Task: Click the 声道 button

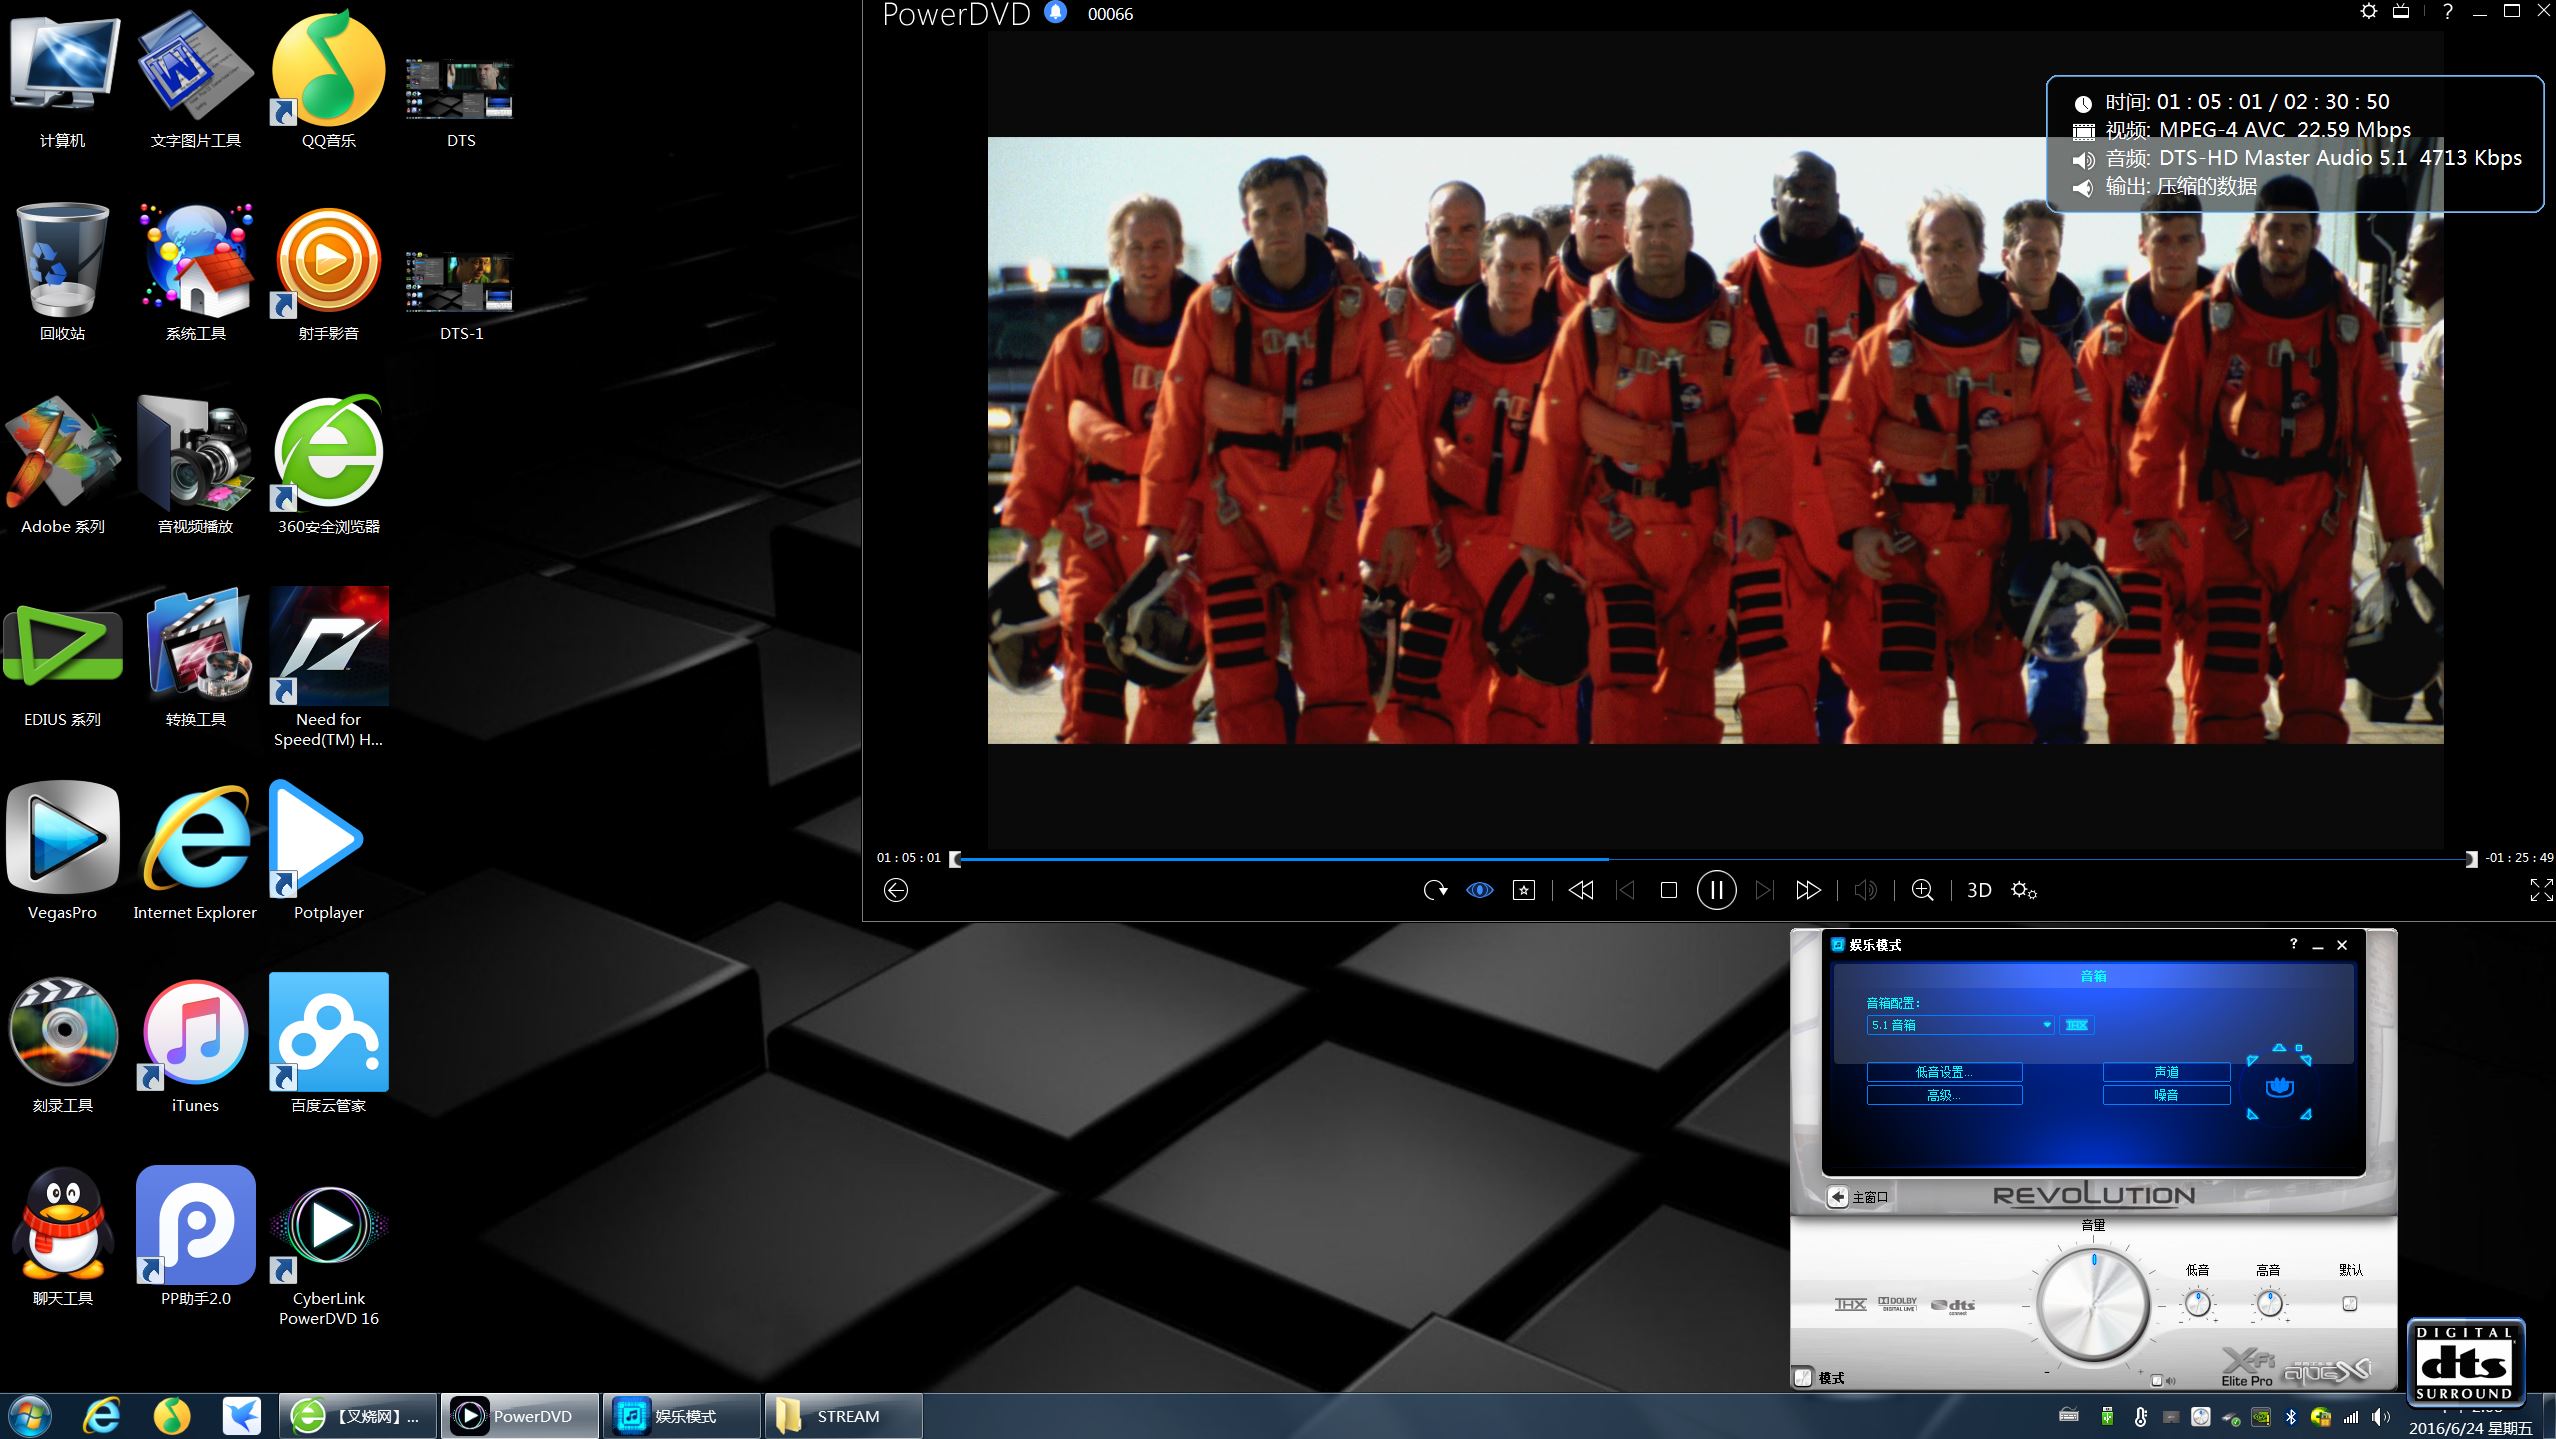Action: click(x=2166, y=1072)
